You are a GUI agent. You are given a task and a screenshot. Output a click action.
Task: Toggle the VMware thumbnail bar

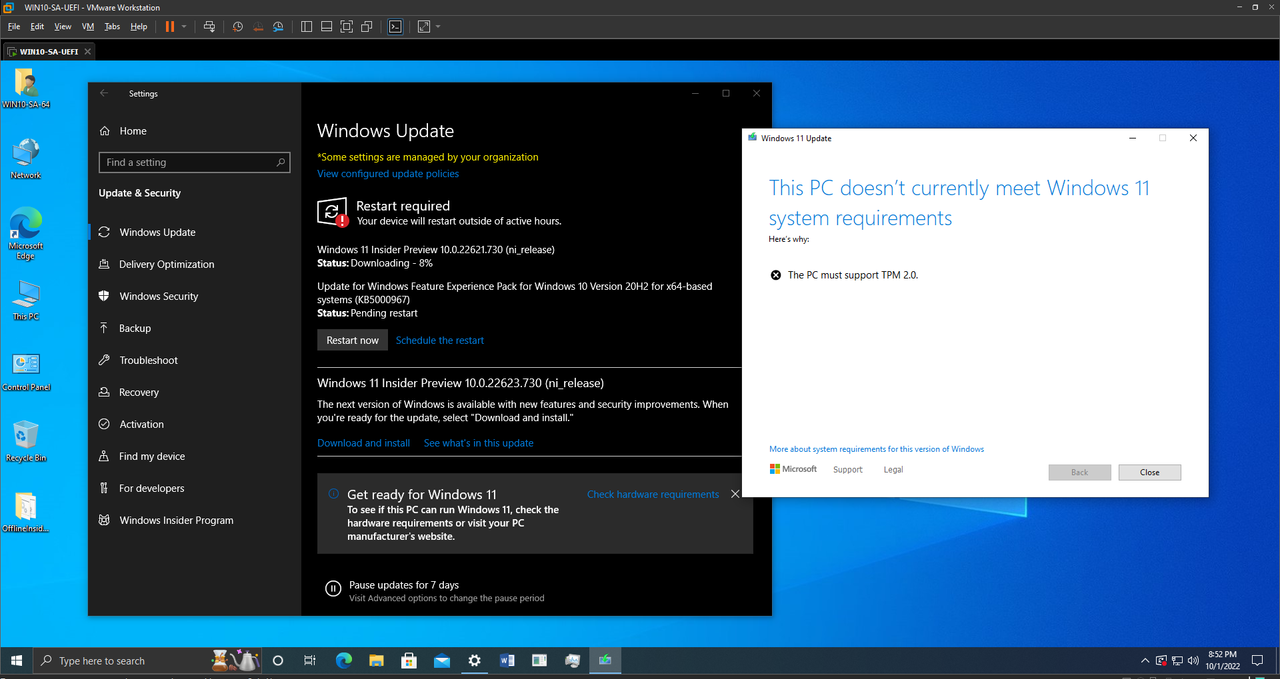(326, 27)
